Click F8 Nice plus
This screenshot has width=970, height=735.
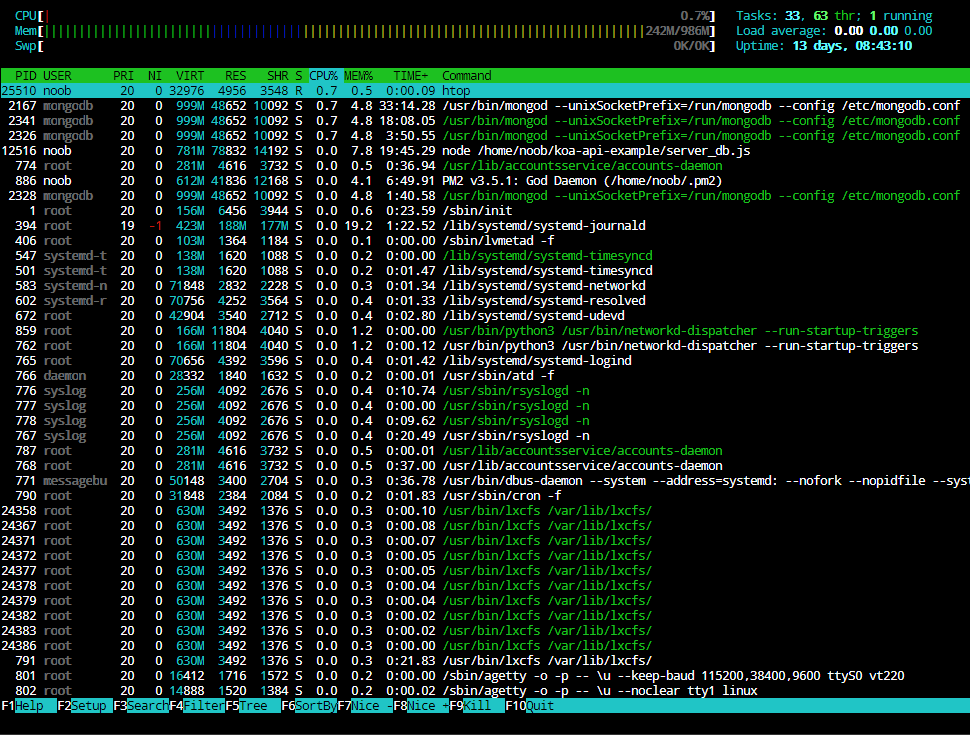[421, 705]
